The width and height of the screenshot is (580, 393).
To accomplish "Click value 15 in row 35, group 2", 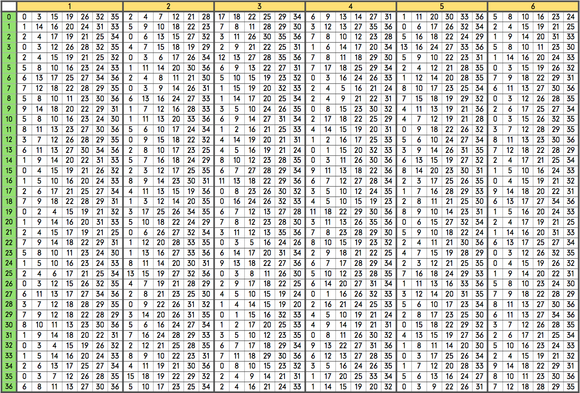I will tap(131, 376).
